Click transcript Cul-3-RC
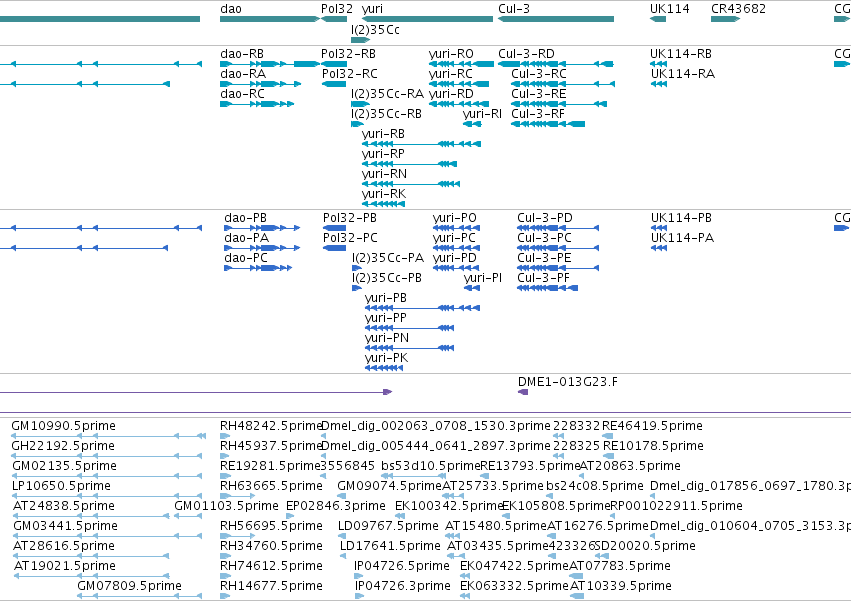851x601 pixels. (539, 74)
